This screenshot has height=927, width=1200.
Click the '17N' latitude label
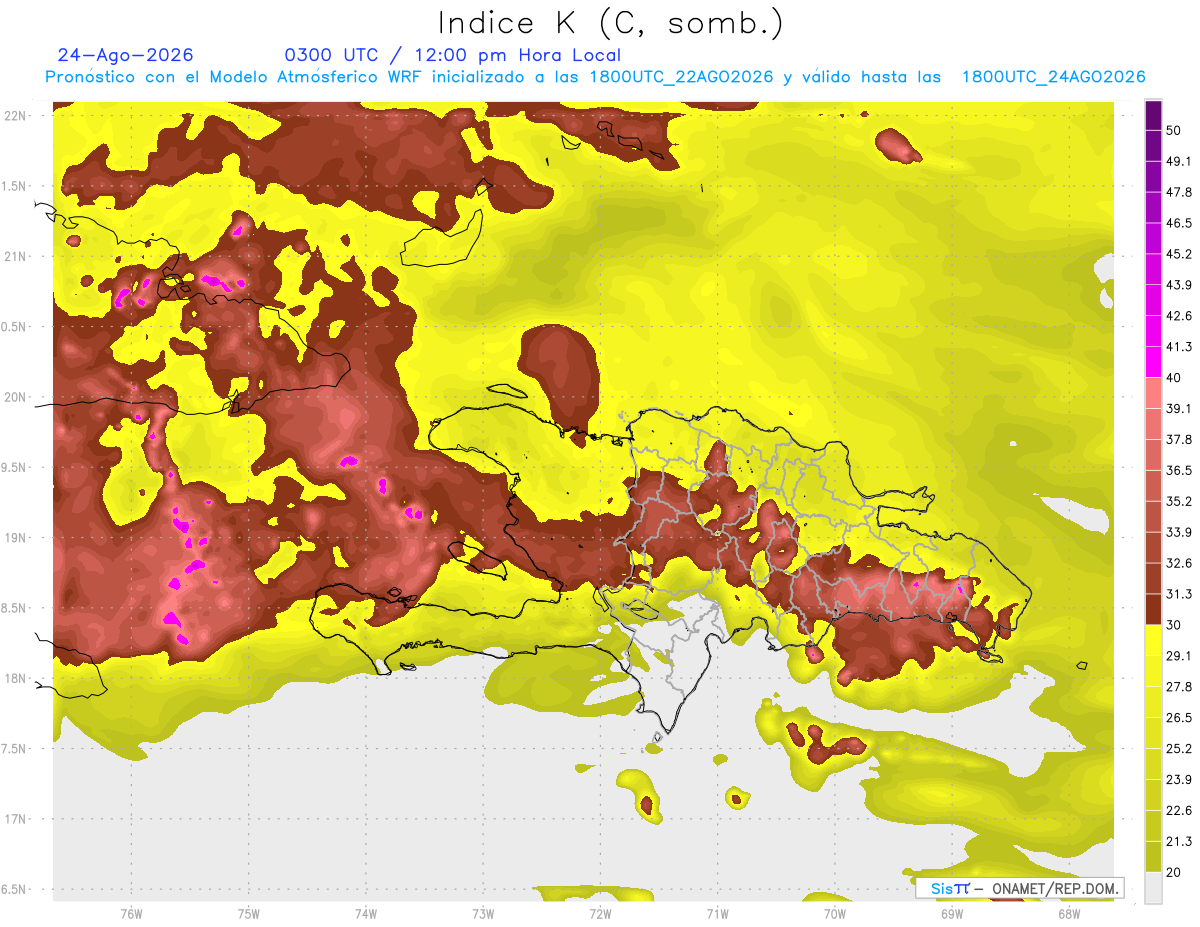pyautogui.click(x=16, y=820)
